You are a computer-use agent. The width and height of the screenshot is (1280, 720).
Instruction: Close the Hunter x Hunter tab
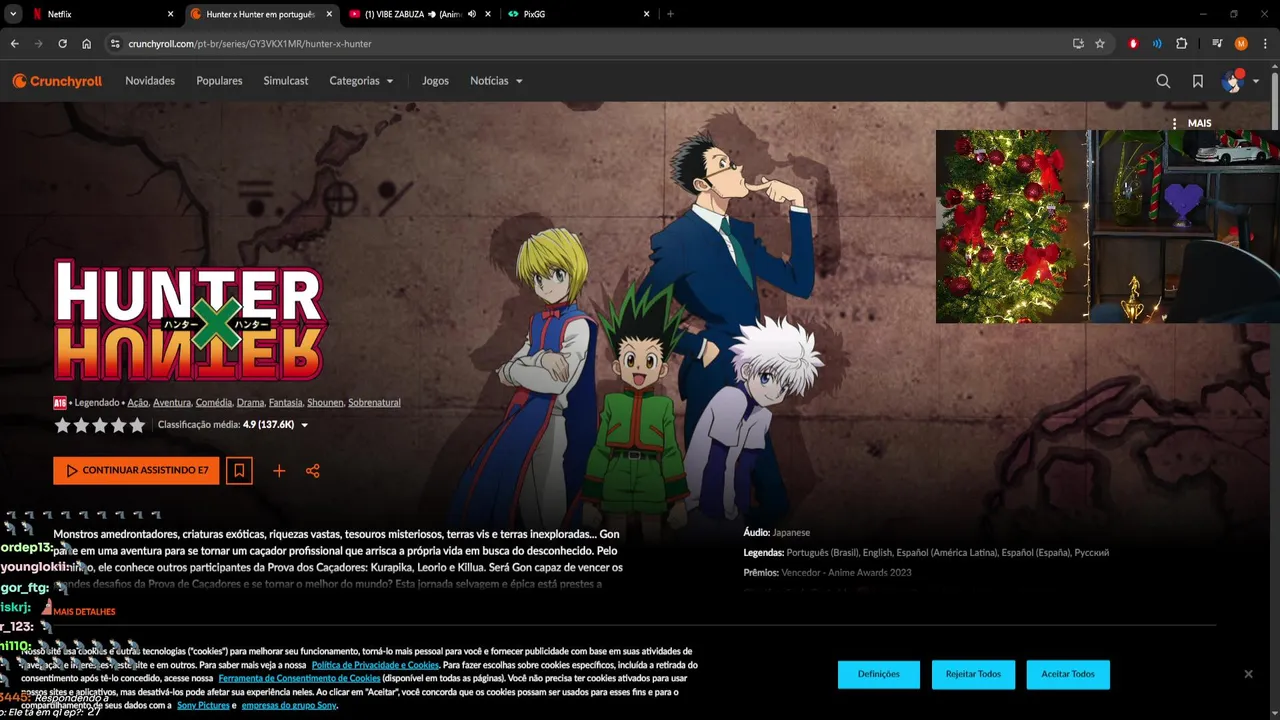[329, 14]
